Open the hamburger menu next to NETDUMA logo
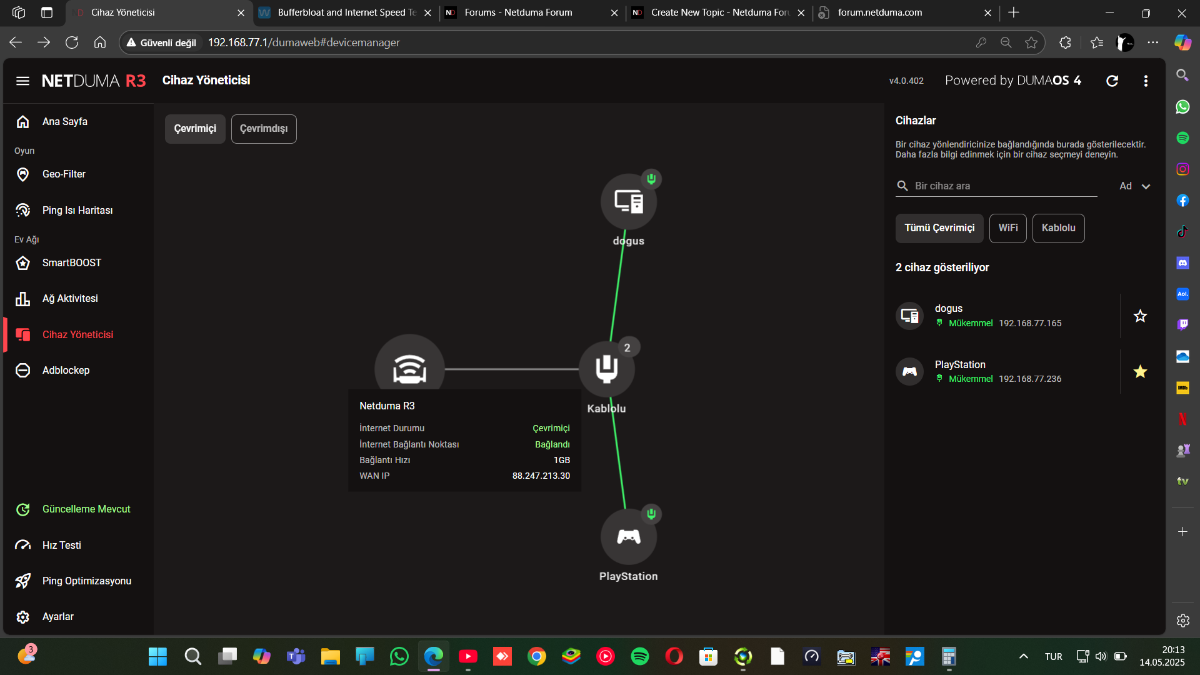 click(23, 81)
